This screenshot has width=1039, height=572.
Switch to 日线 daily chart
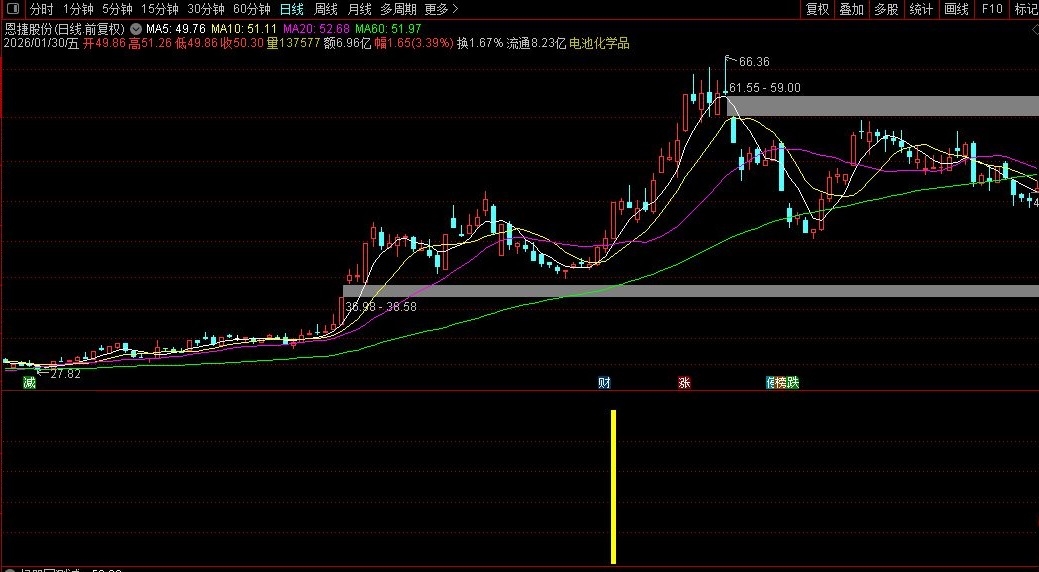tap(292, 9)
